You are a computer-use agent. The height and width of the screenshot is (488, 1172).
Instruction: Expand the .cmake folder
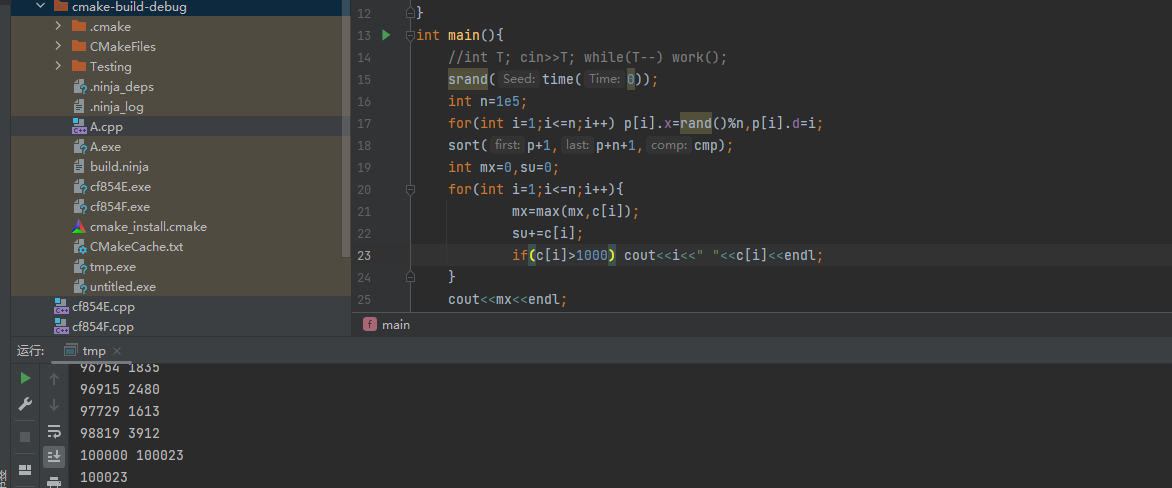coord(58,26)
